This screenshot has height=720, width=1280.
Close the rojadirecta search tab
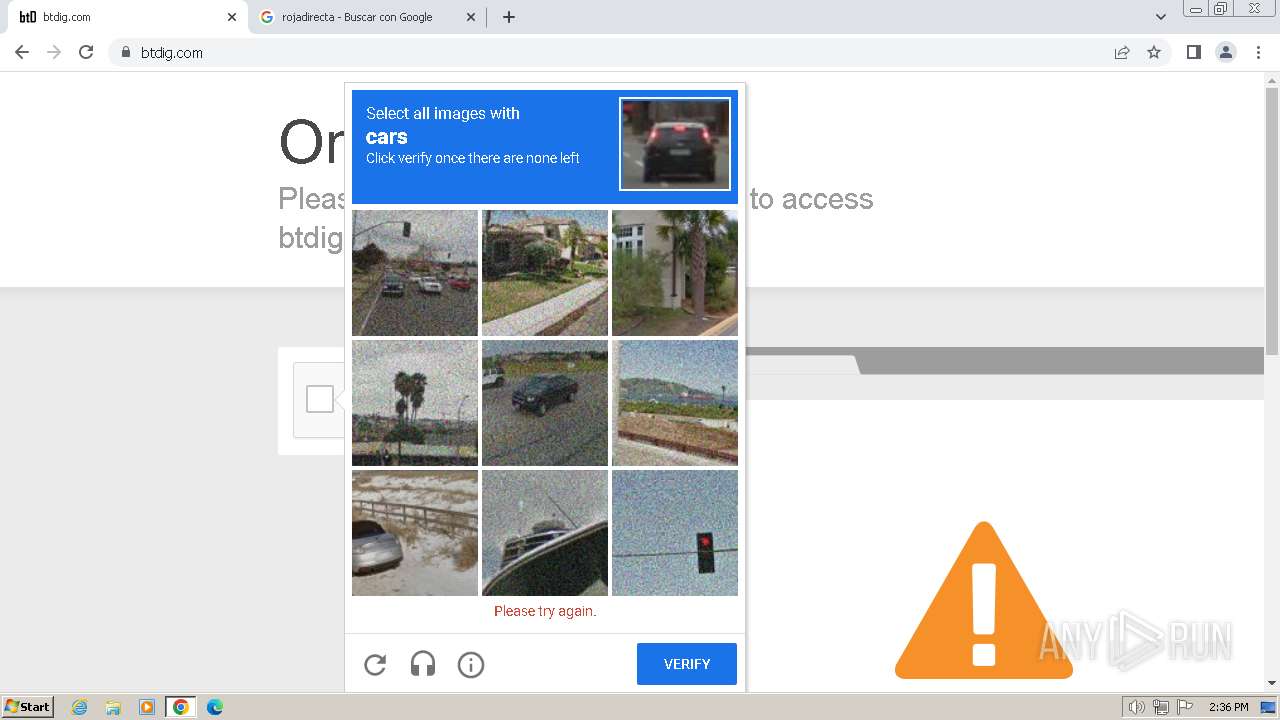[x=471, y=17]
